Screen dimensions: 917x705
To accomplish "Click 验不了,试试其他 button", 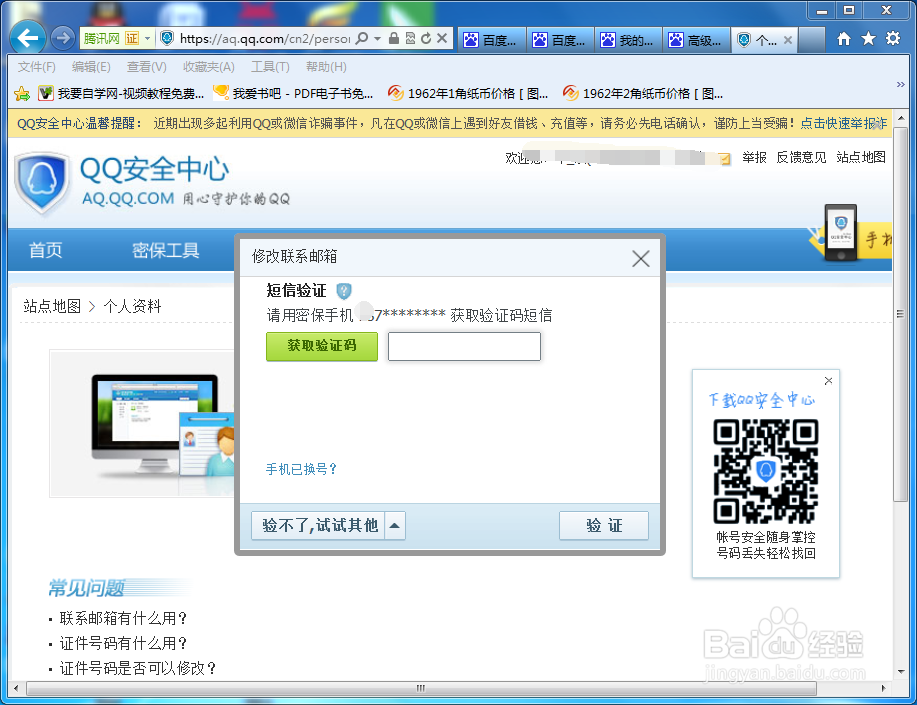I will coord(319,525).
